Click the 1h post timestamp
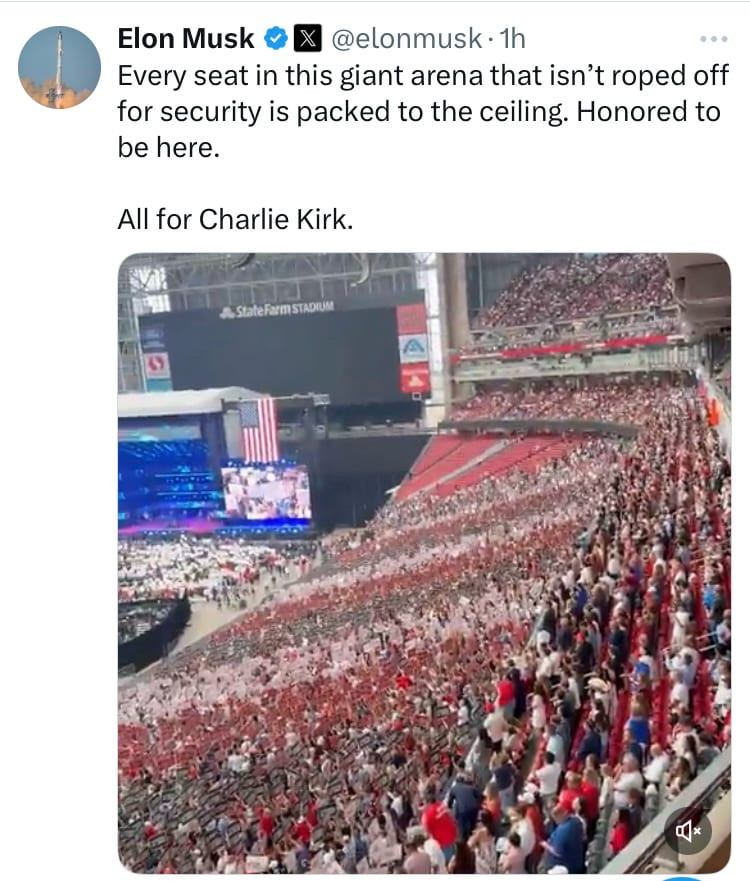750x881 pixels. 512,39
